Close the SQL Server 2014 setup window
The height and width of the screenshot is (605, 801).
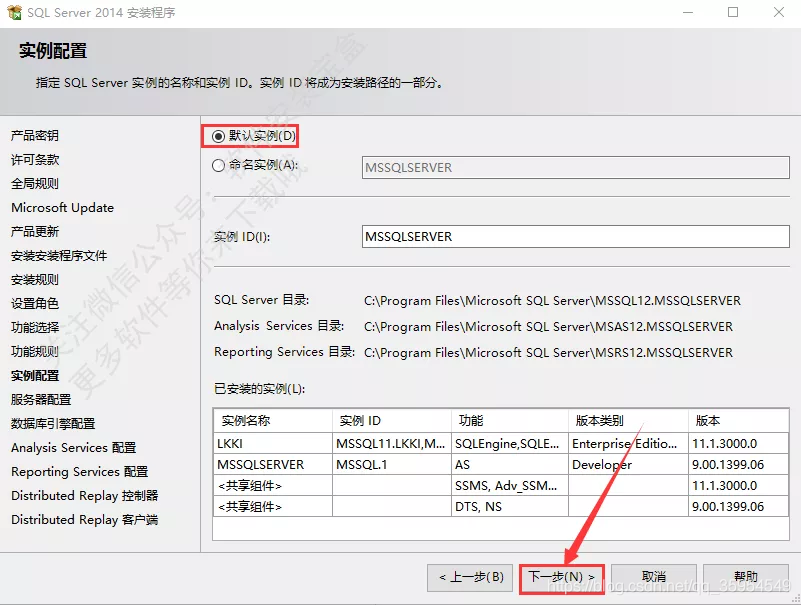point(779,12)
